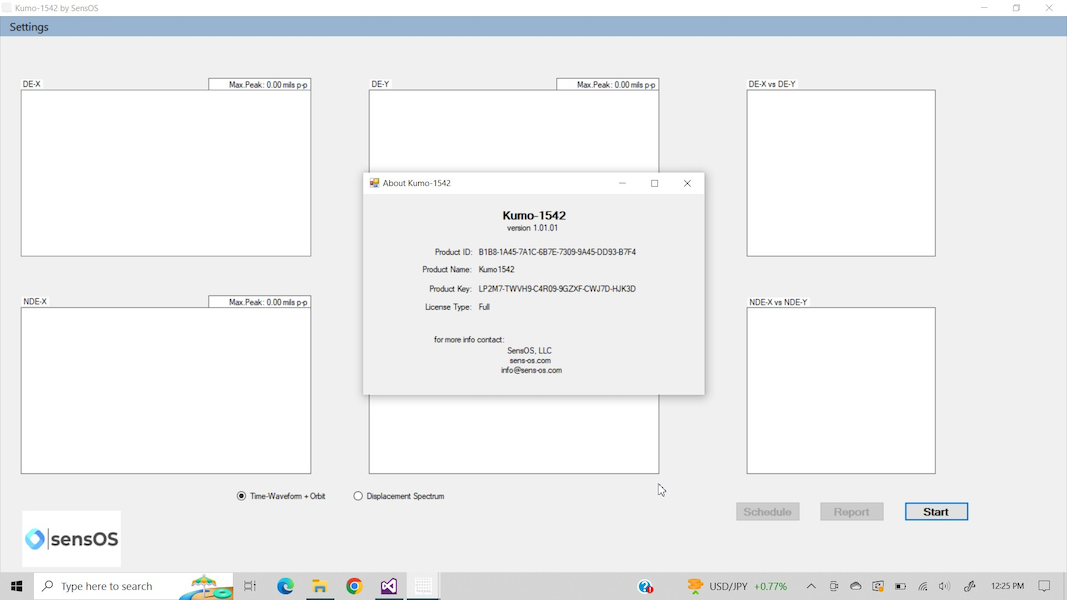This screenshot has width=1067, height=600.
Task: Click the battery tray icon
Action: 900,586
